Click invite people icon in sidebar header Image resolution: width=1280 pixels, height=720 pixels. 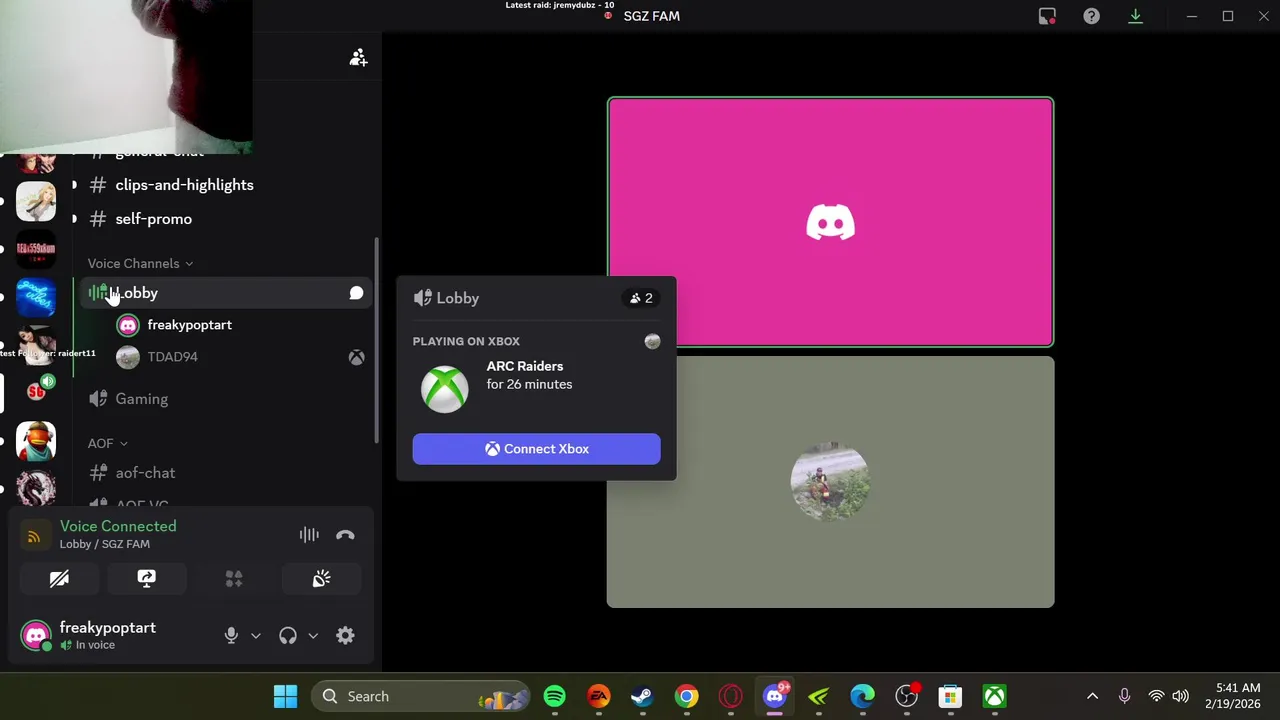(358, 58)
